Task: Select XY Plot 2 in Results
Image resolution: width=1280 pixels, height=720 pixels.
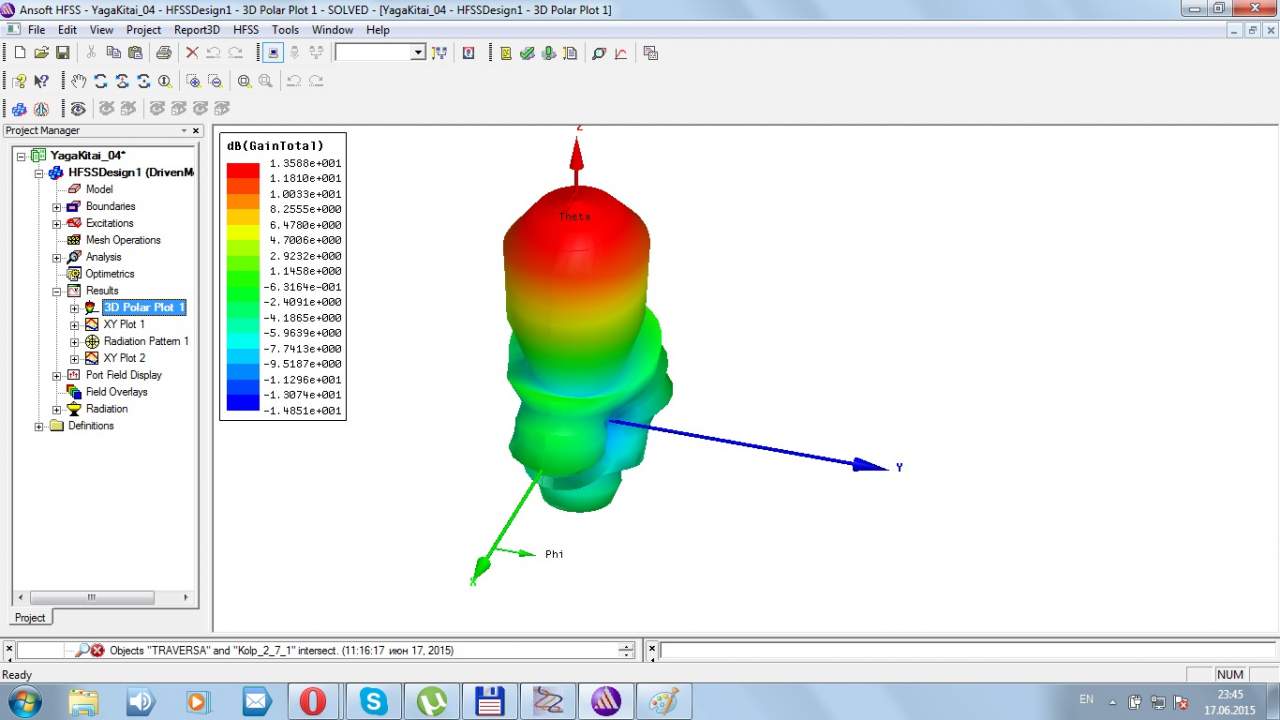Action: (124, 358)
